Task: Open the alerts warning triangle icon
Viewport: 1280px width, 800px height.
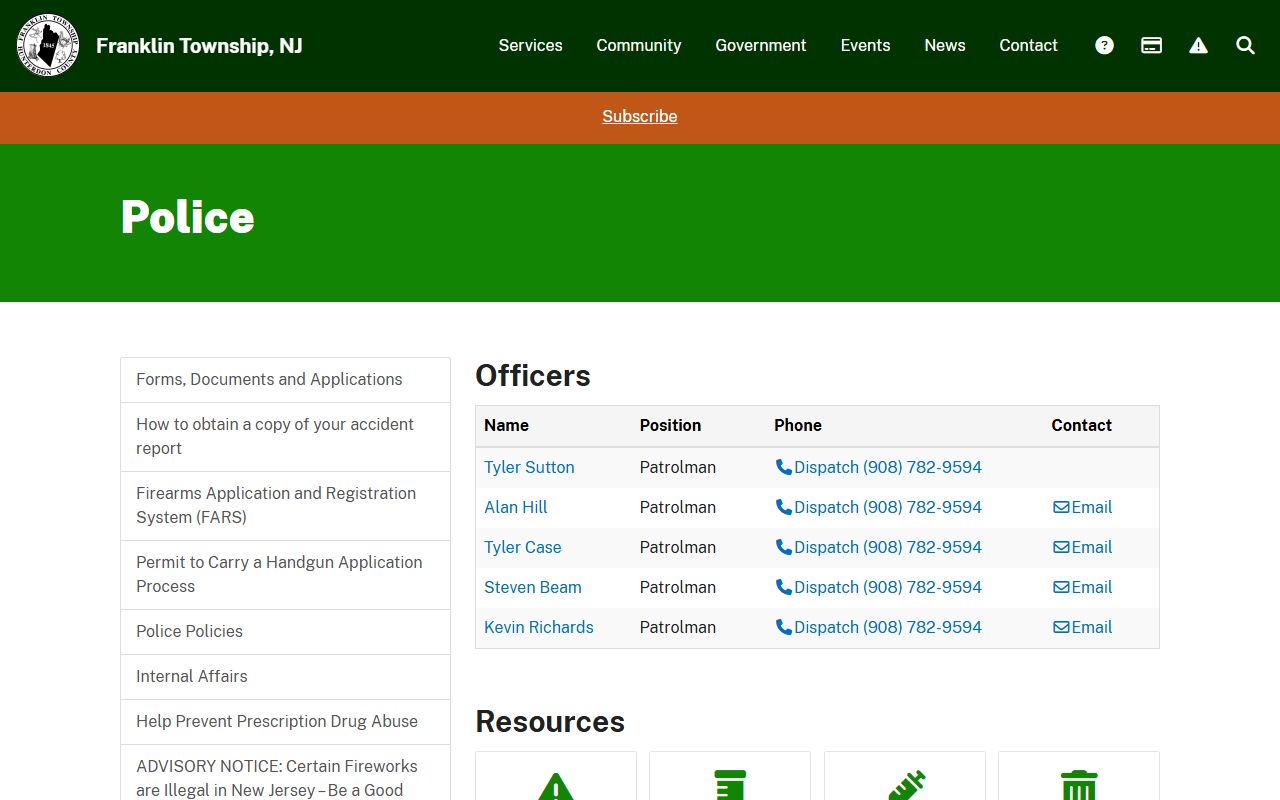Action: [x=1198, y=45]
